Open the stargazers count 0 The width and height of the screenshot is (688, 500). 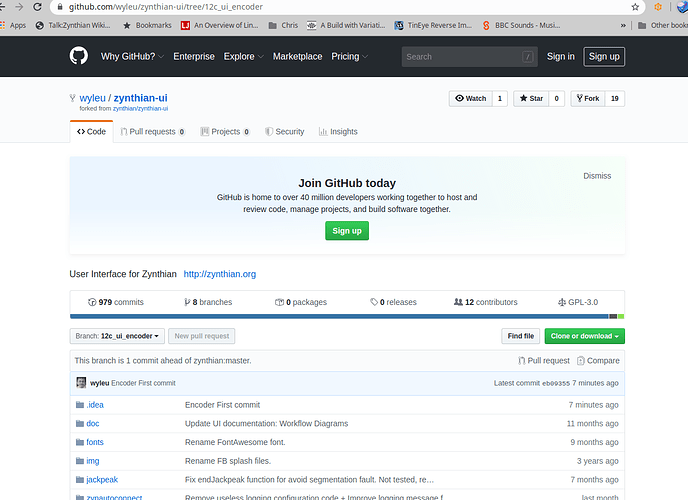[x=556, y=99]
